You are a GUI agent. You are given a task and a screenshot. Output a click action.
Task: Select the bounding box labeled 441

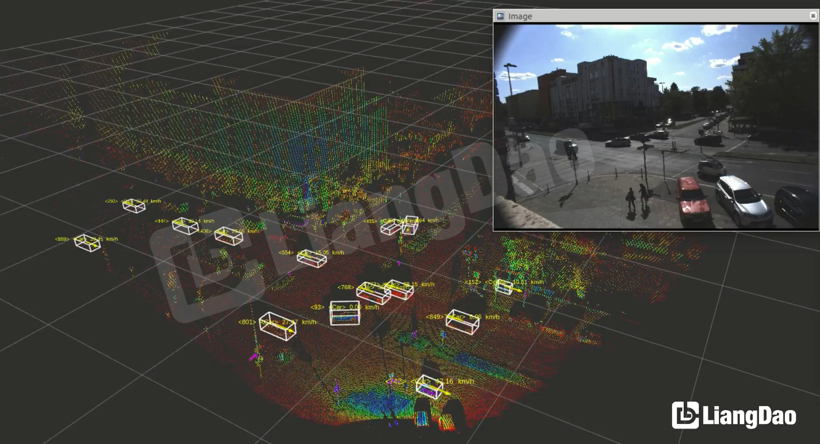click(x=185, y=225)
